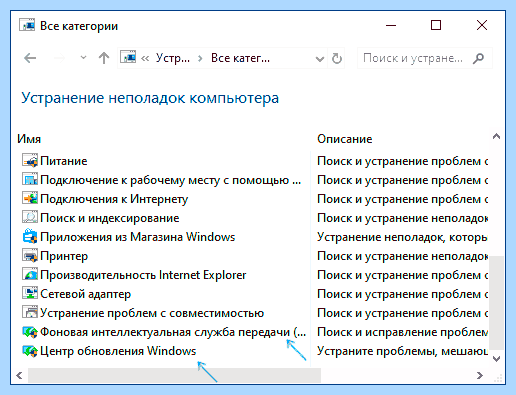Click the Принтер icon

[30, 256]
